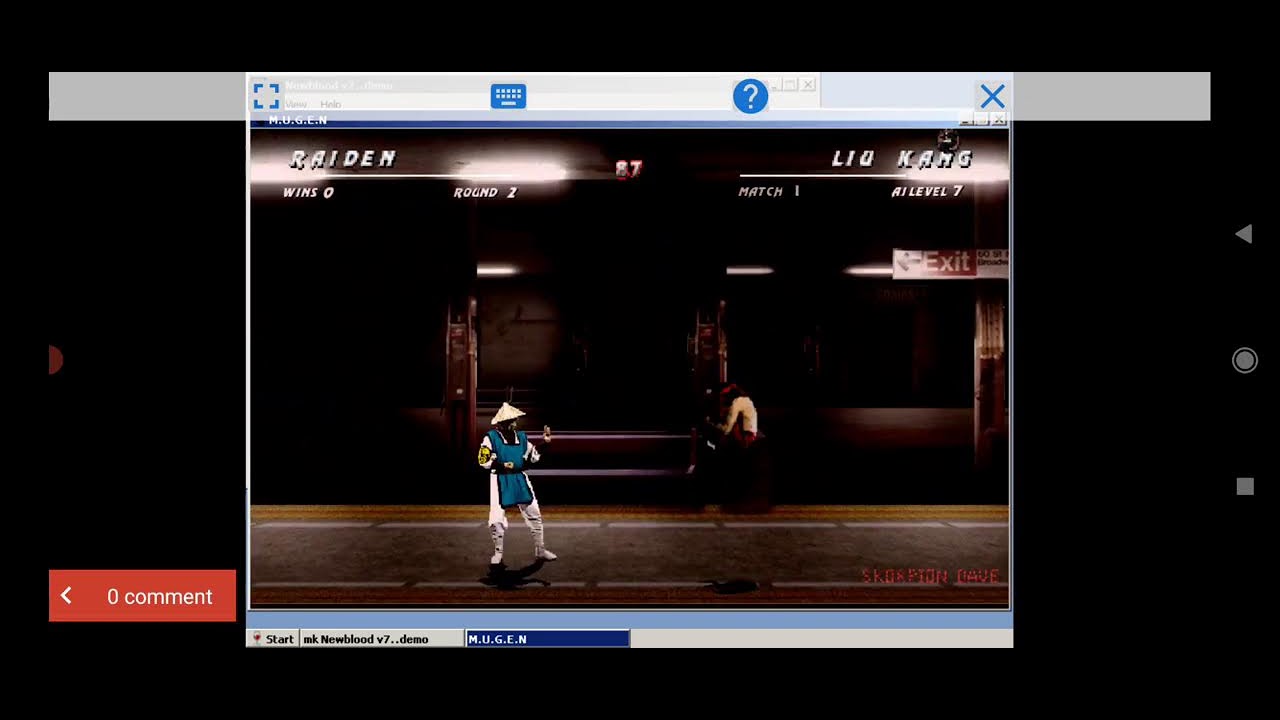Open the on-screen keyboard icon
This screenshot has width=1280, height=720.
tap(508, 96)
